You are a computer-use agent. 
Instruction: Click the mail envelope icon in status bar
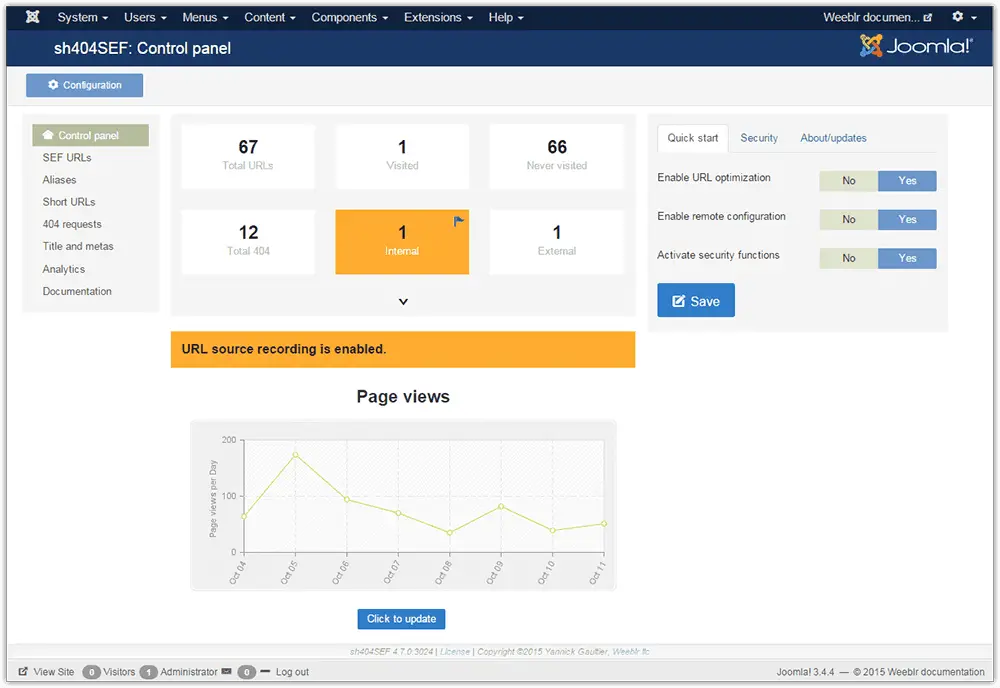tap(226, 671)
